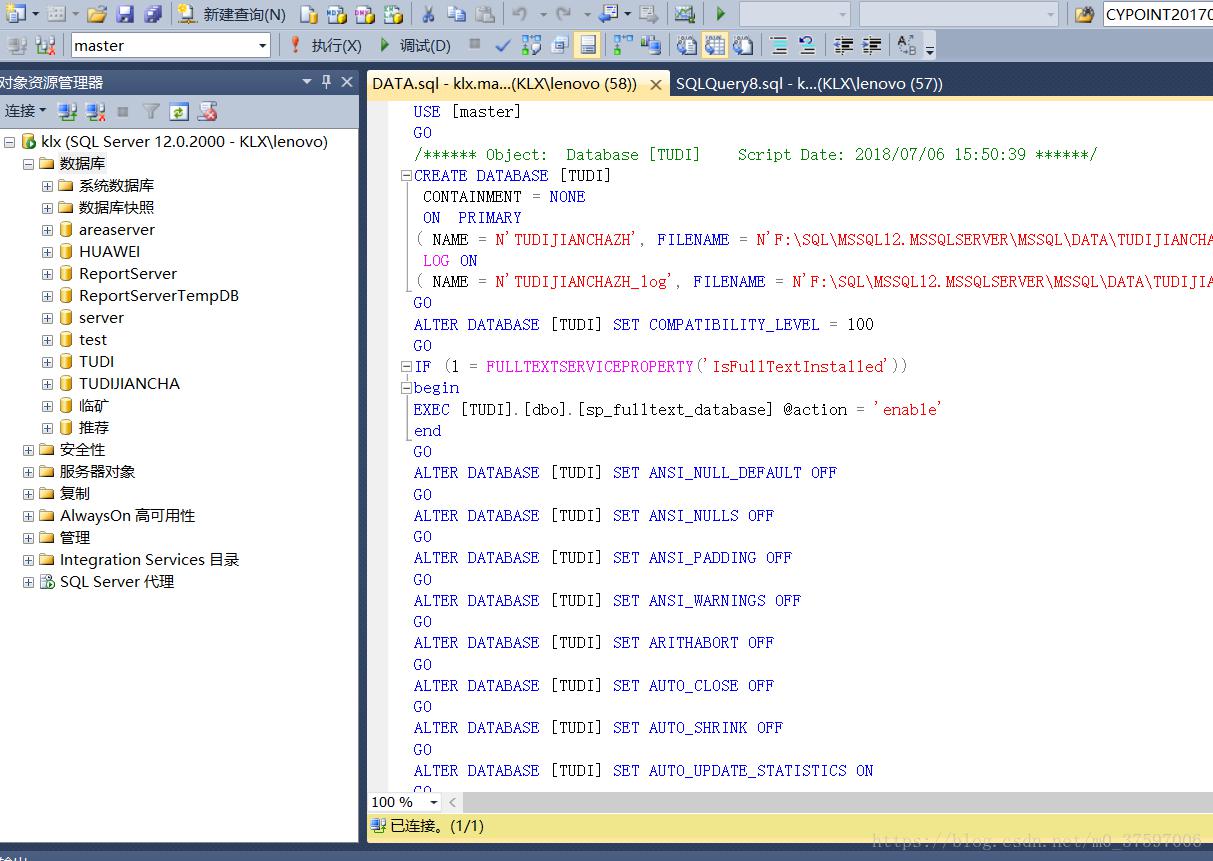Click the Cut scissors icon
Screen dimensions: 1213x861
(427, 14)
